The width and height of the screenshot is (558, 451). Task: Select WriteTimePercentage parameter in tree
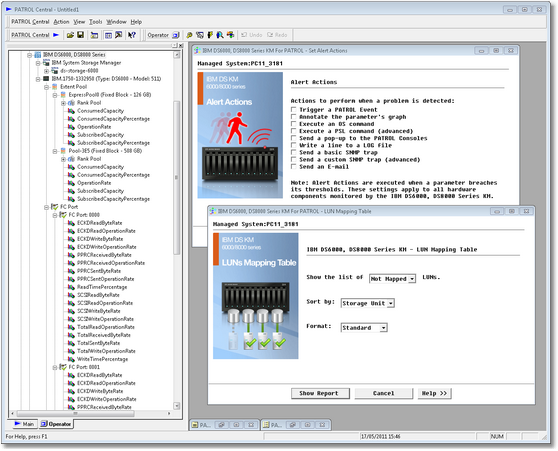tap(102, 359)
